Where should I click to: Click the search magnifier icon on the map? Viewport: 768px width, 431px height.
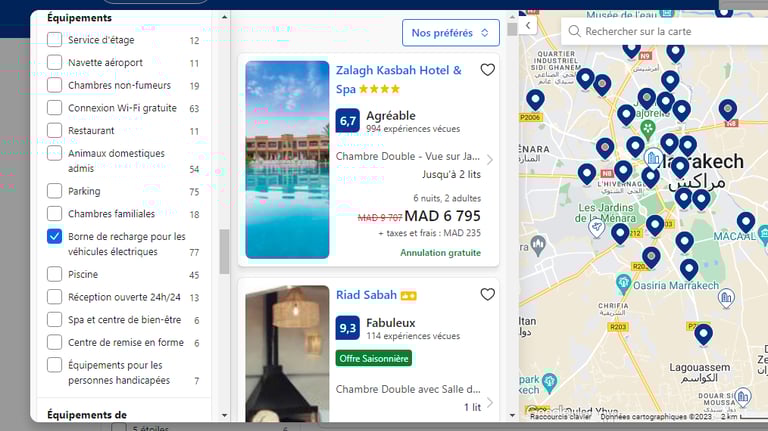click(574, 31)
